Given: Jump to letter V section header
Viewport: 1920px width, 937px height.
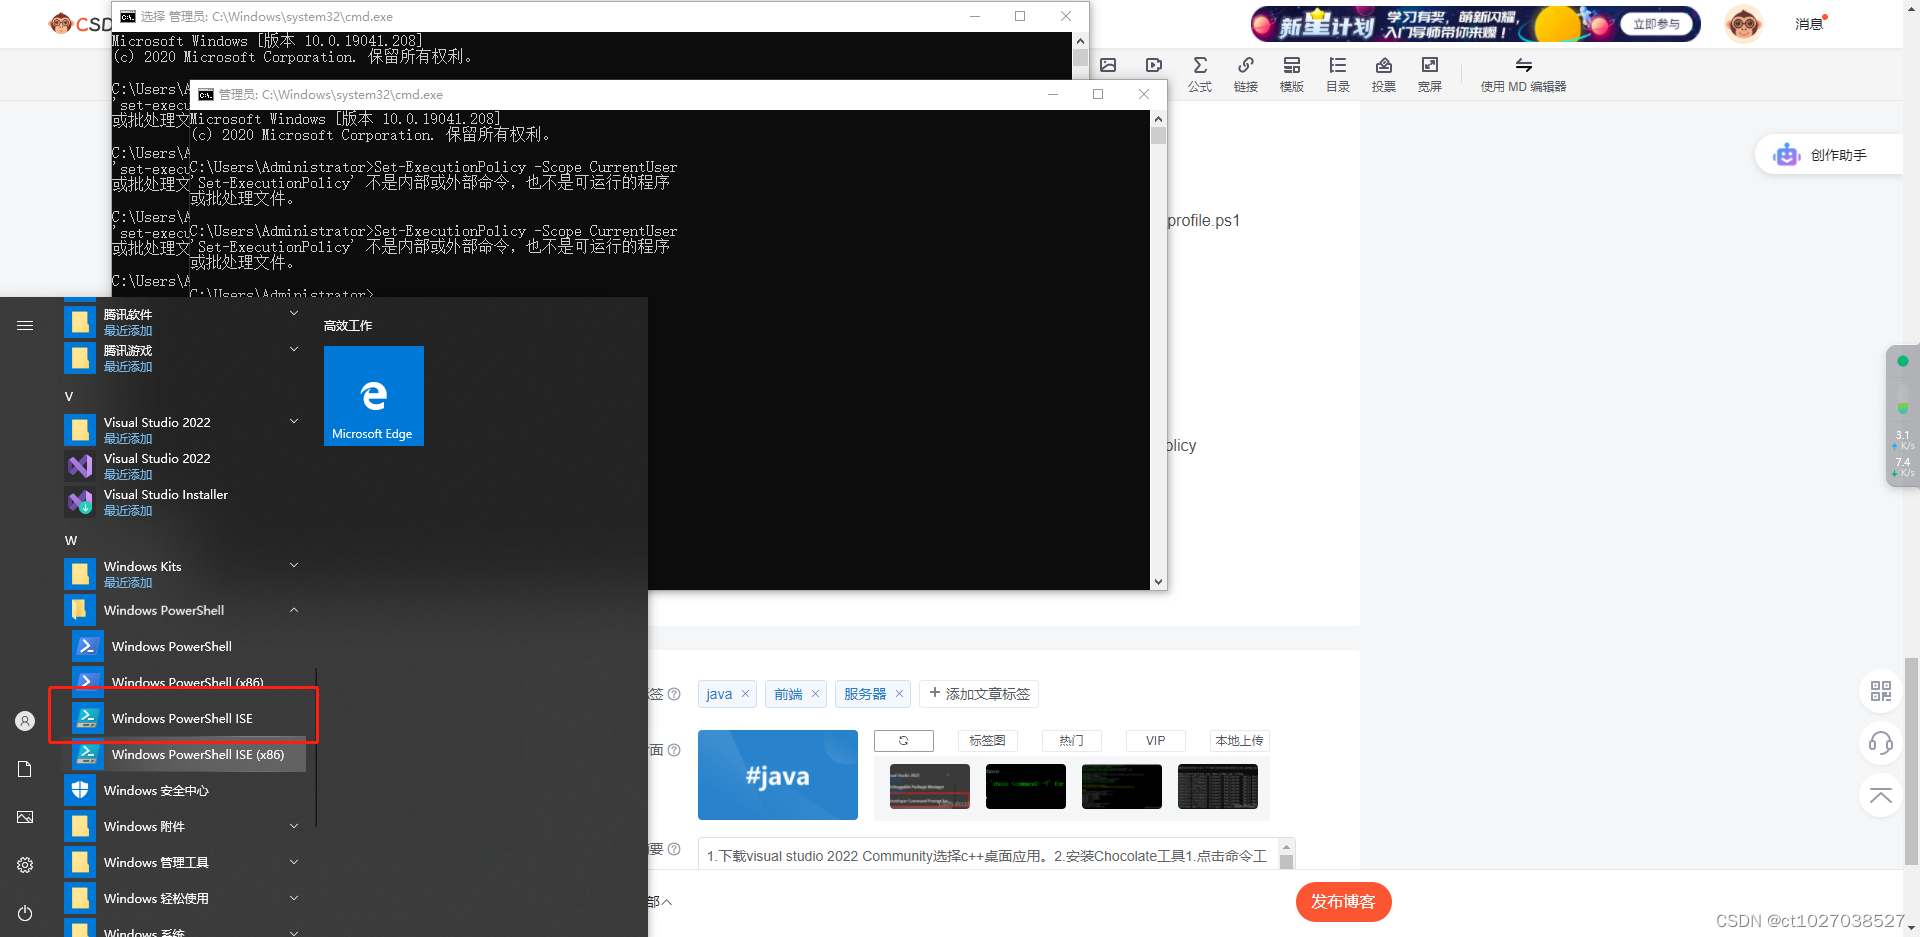Looking at the screenshot, I should 69,396.
